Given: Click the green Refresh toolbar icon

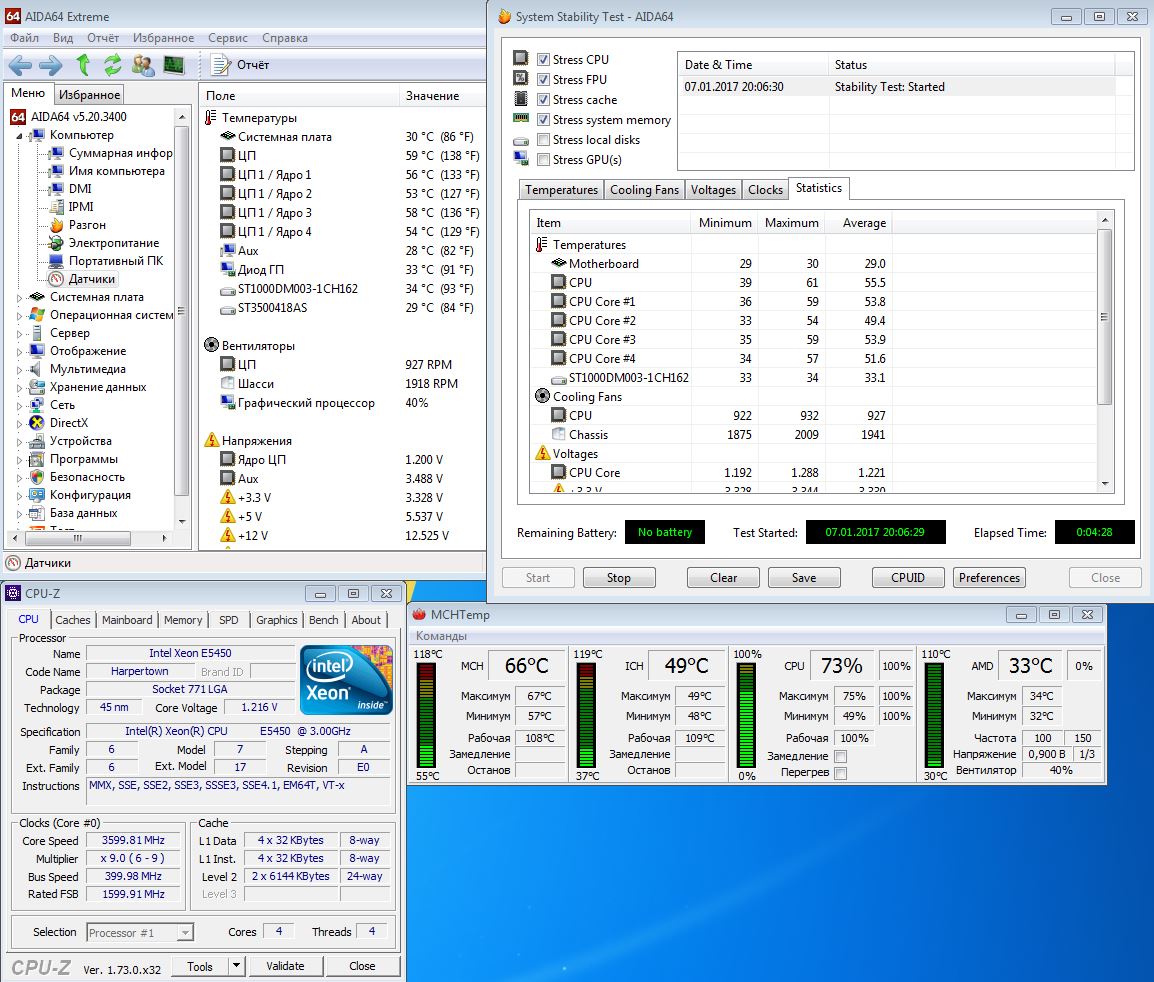Looking at the screenshot, I should (113, 66).
